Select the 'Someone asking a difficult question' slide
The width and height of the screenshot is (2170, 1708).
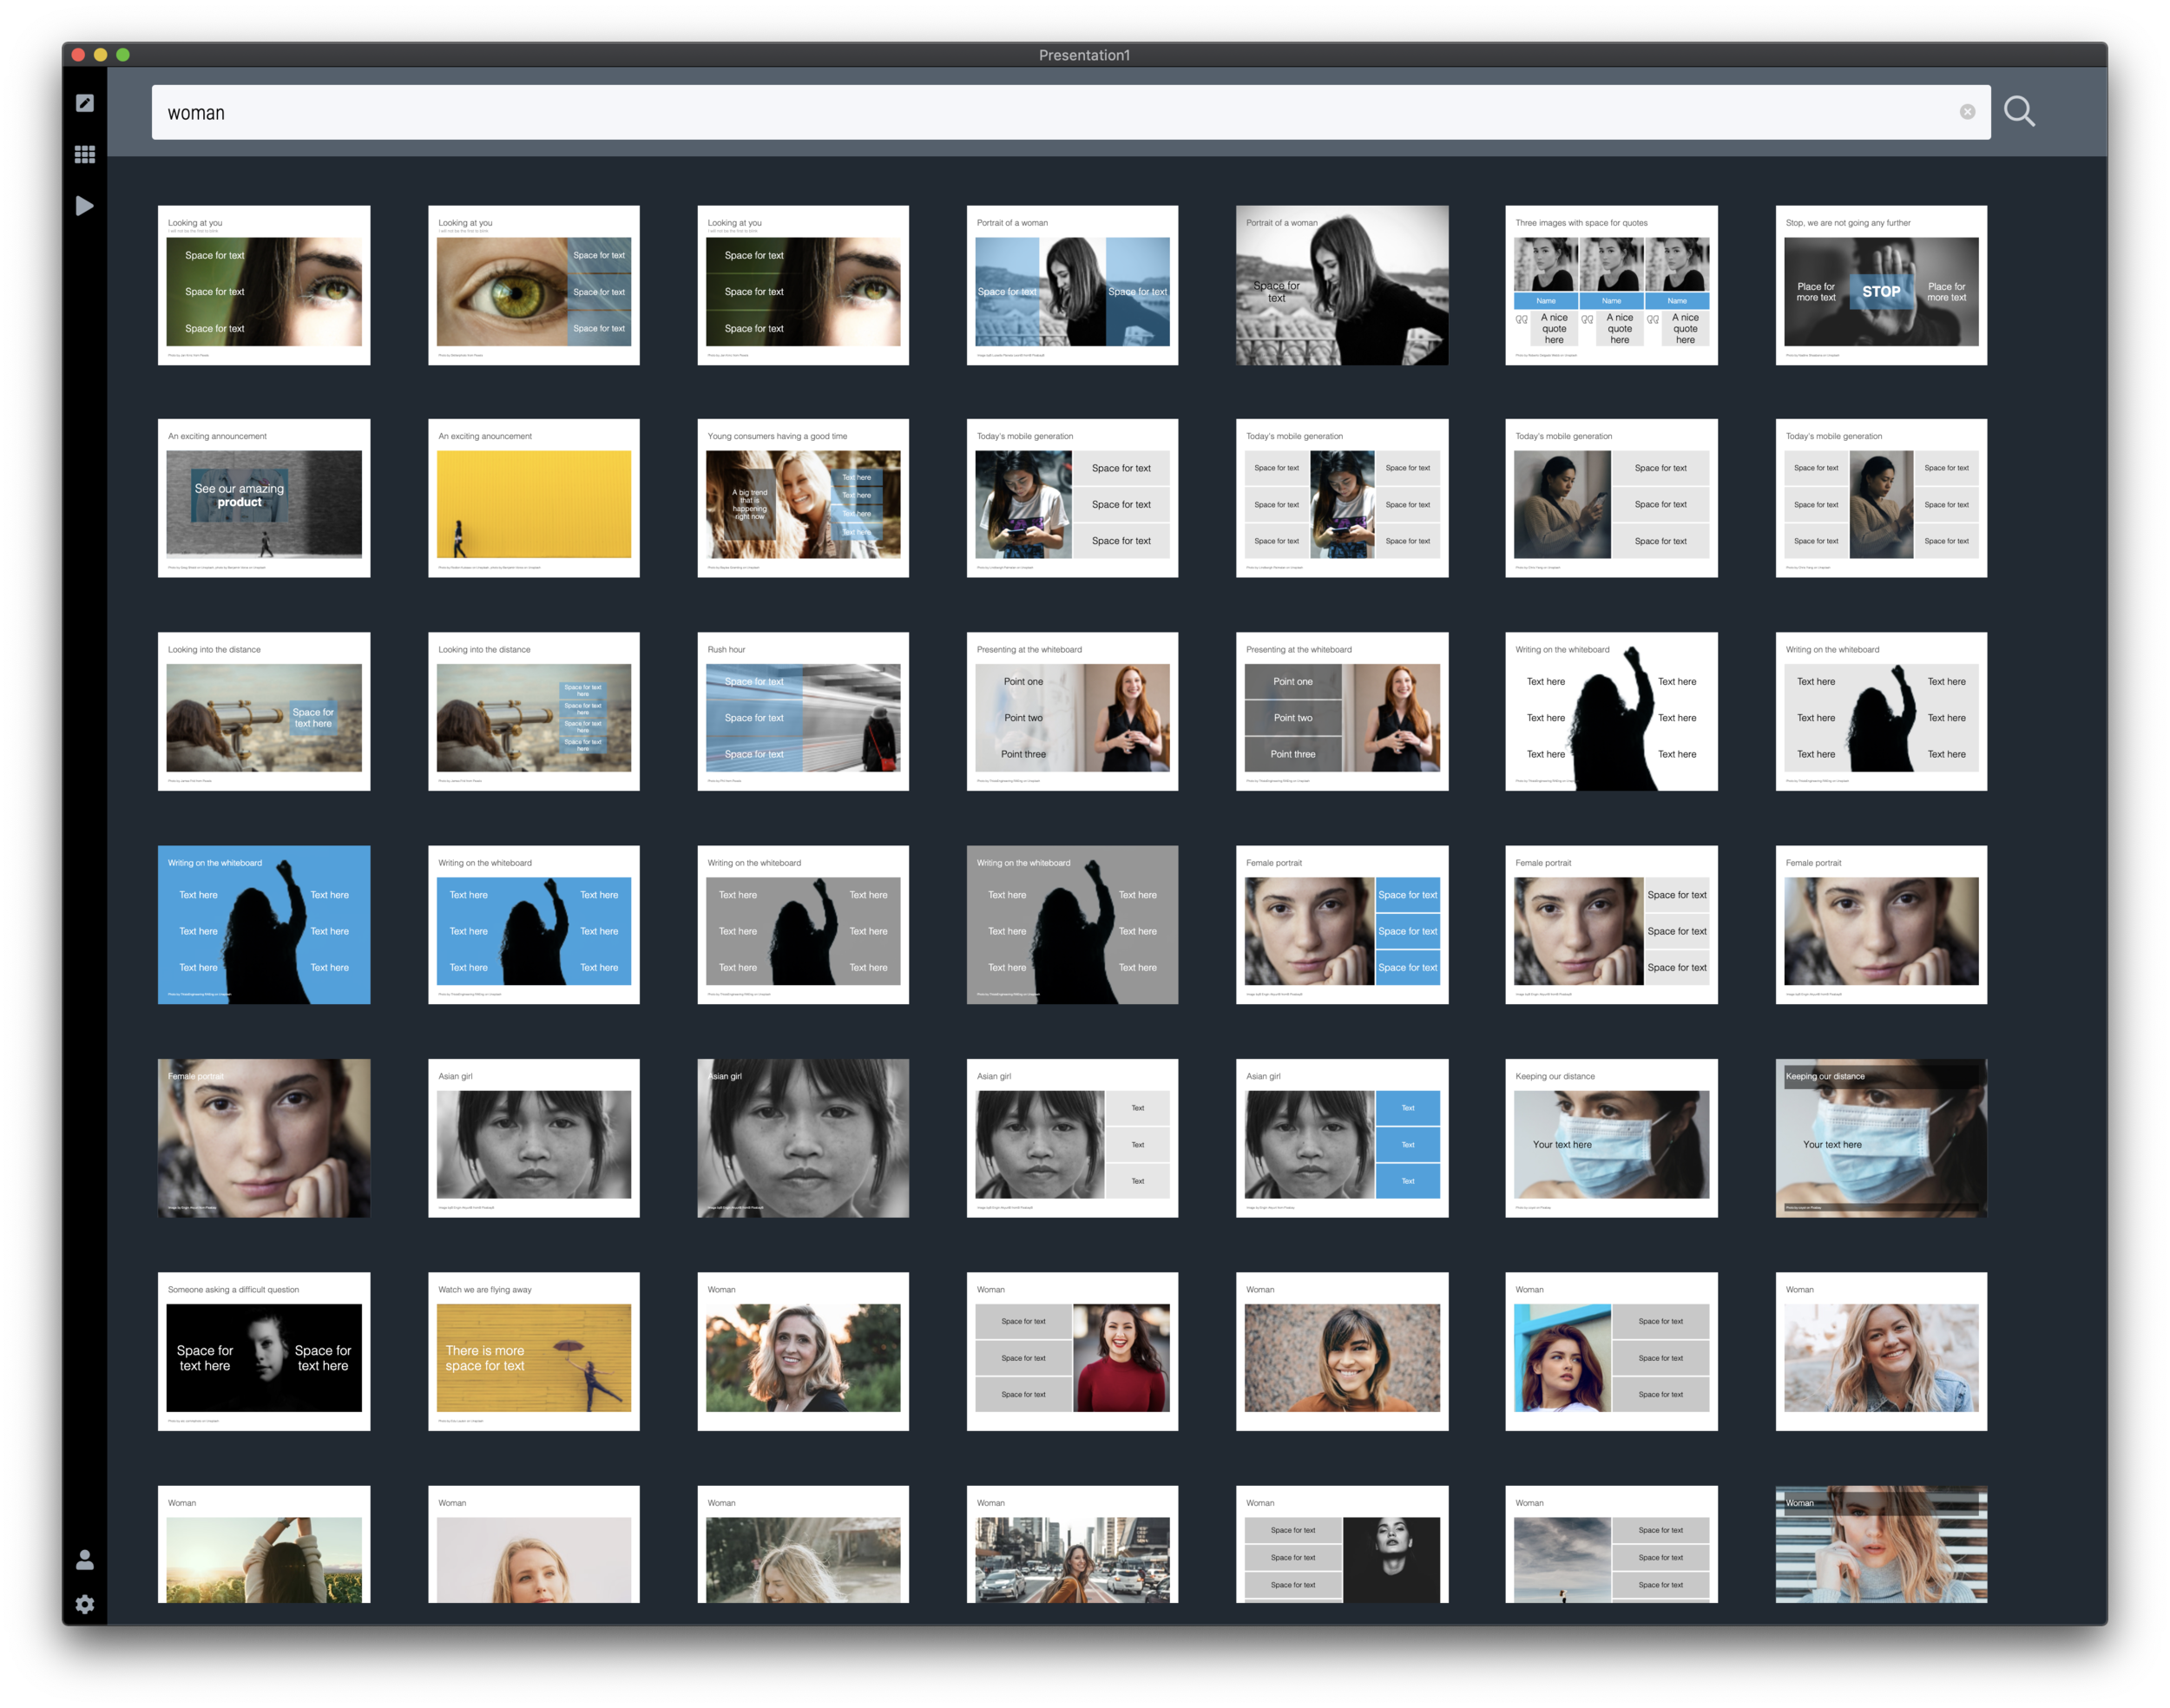coord(264,1351)
